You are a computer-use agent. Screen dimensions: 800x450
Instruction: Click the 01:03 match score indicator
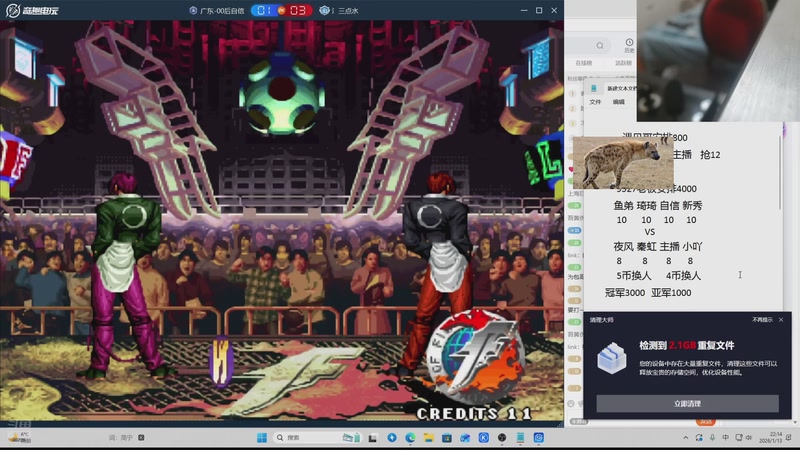pyautogui.click(x=281, y=10)
